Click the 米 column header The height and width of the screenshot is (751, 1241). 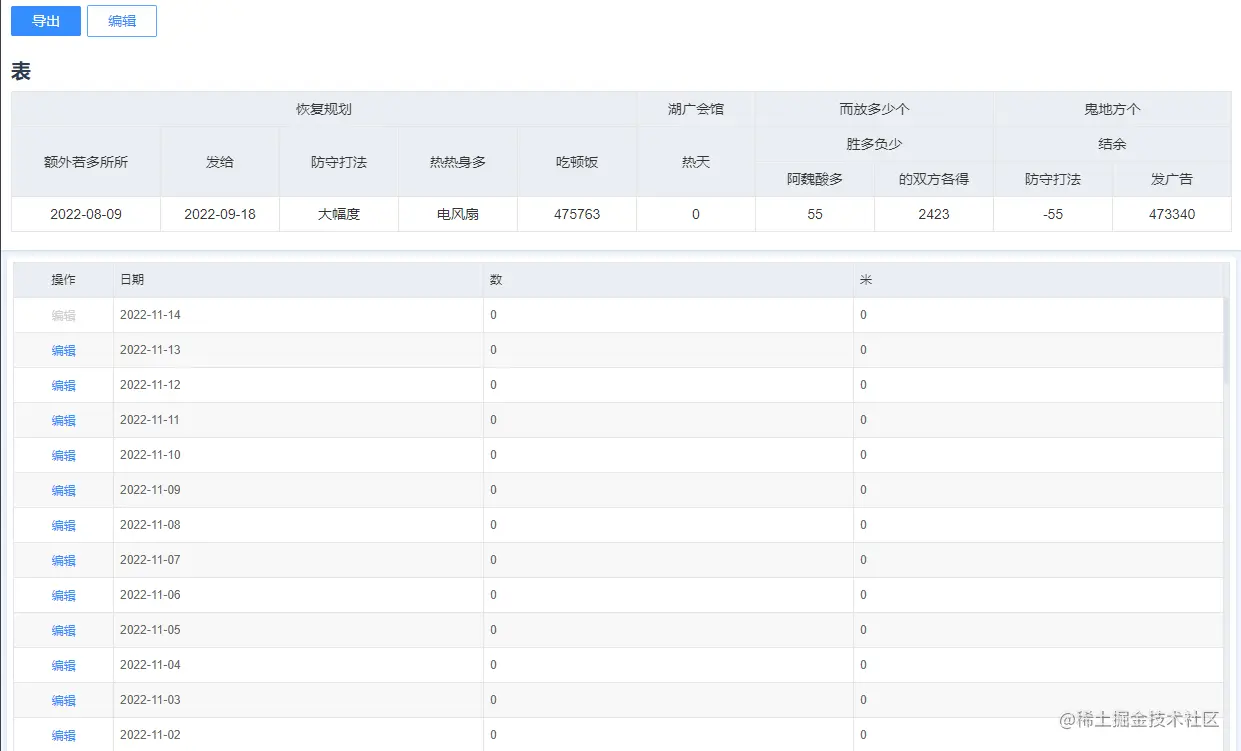(x=1038, y=280)
